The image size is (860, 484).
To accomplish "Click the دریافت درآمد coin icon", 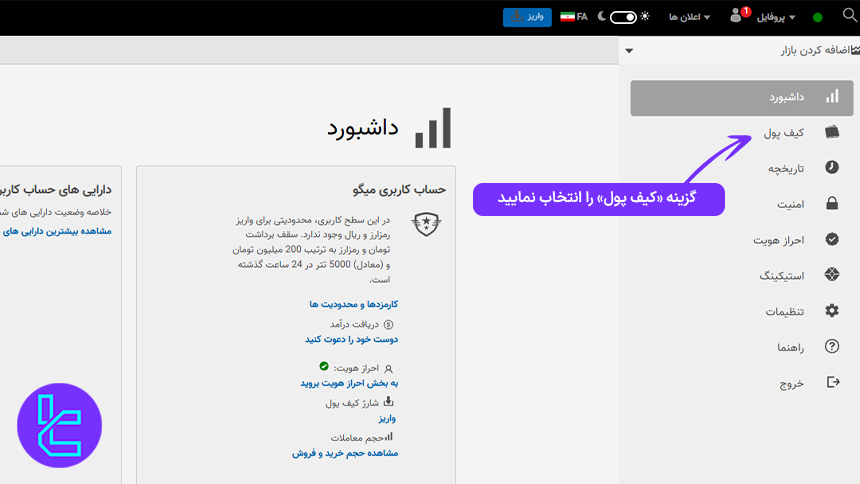I will (x=388, y=324).
